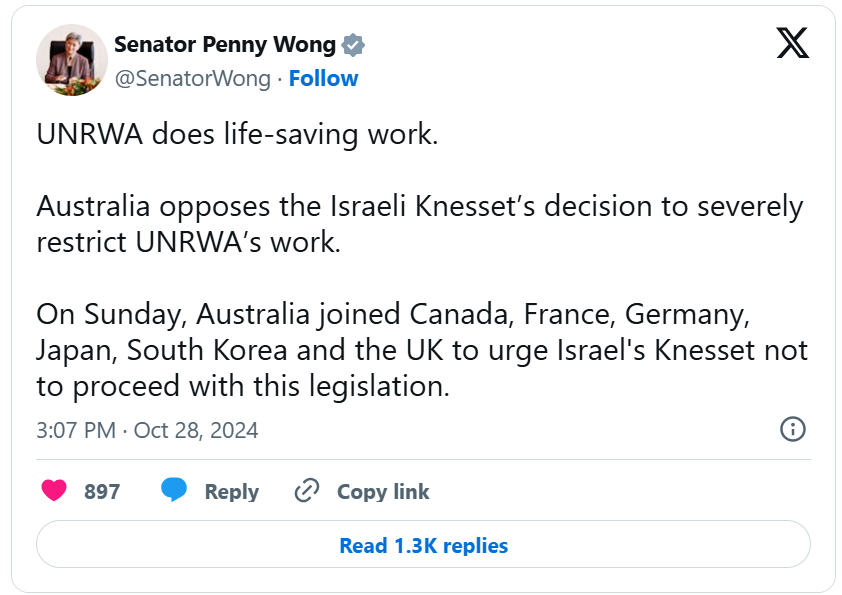Open the 3:07 PM Oct 28, 2024 timestamp
Image resolution: width=842 pixels, height=595 pixels.
click(x=147, y=430)
